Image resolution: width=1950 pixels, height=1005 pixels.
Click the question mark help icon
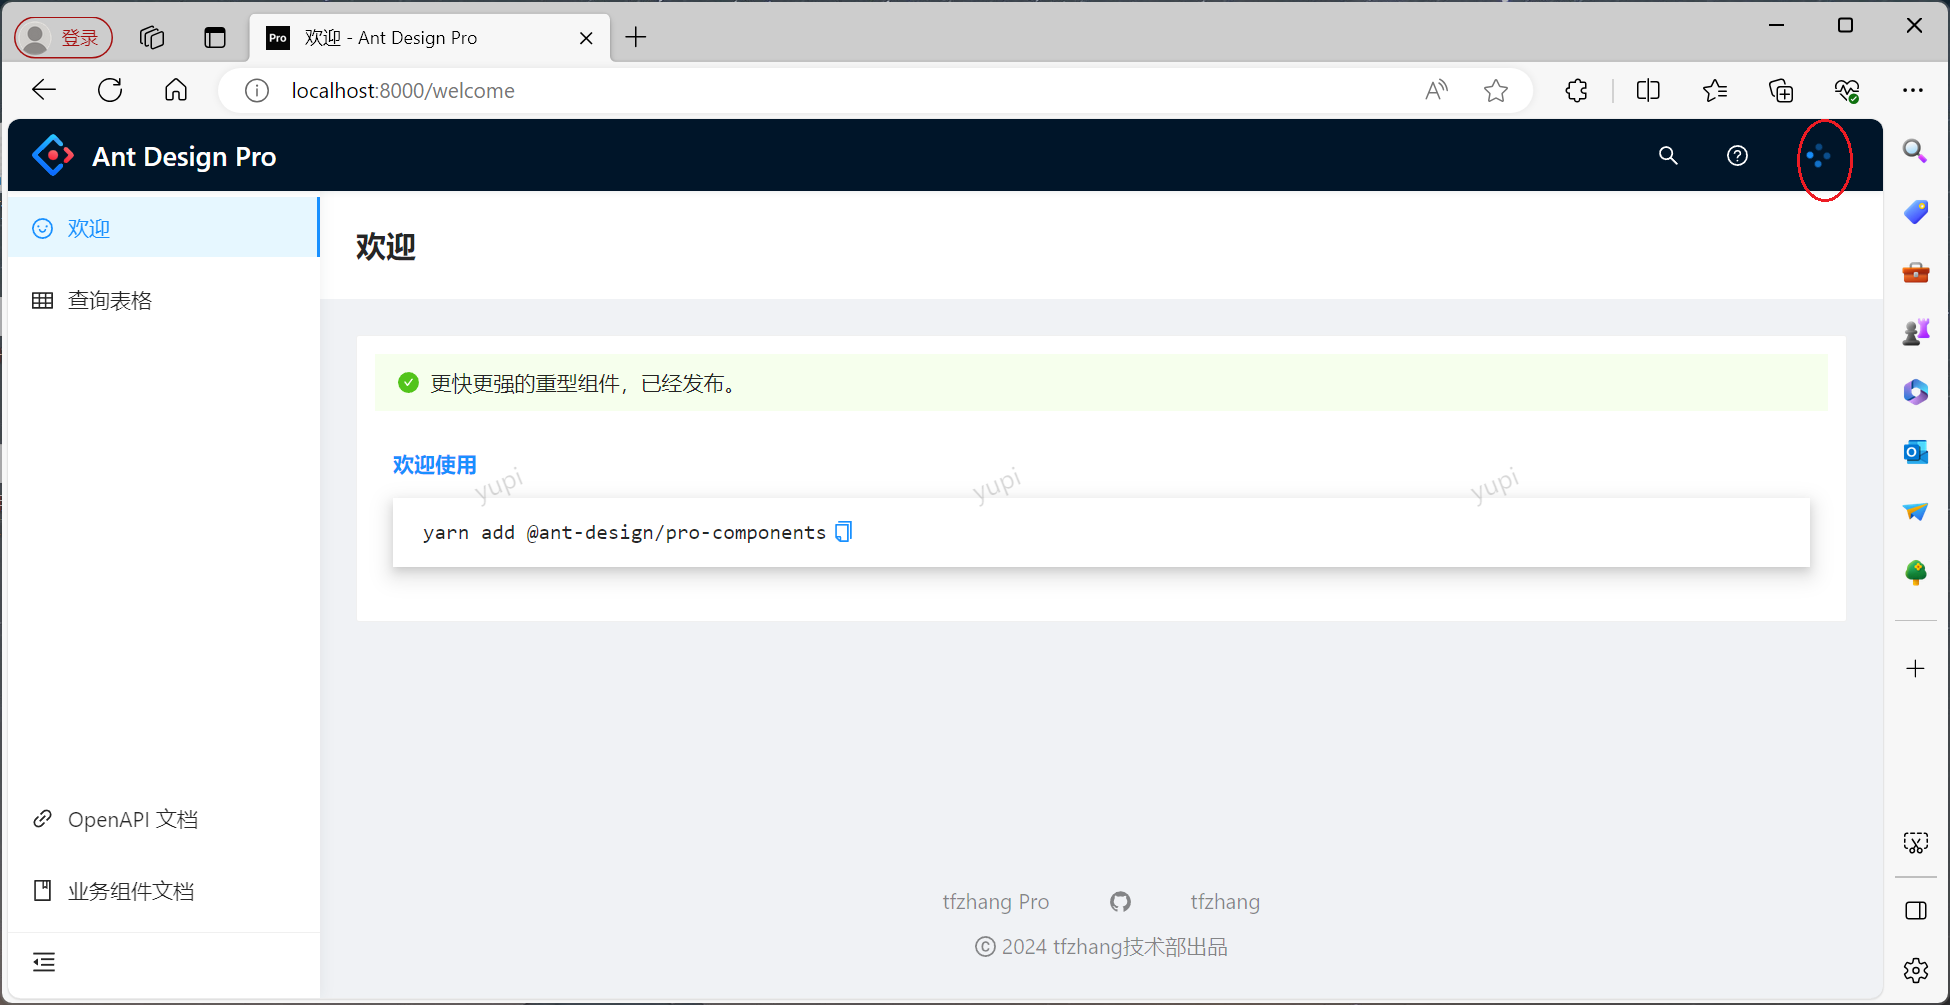[1737, 155]
